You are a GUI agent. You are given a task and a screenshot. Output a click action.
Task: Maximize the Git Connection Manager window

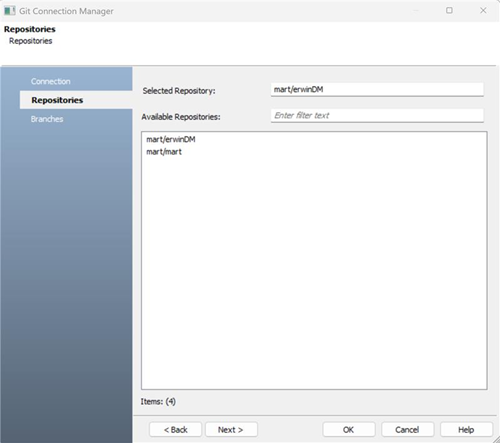(449, 10)
